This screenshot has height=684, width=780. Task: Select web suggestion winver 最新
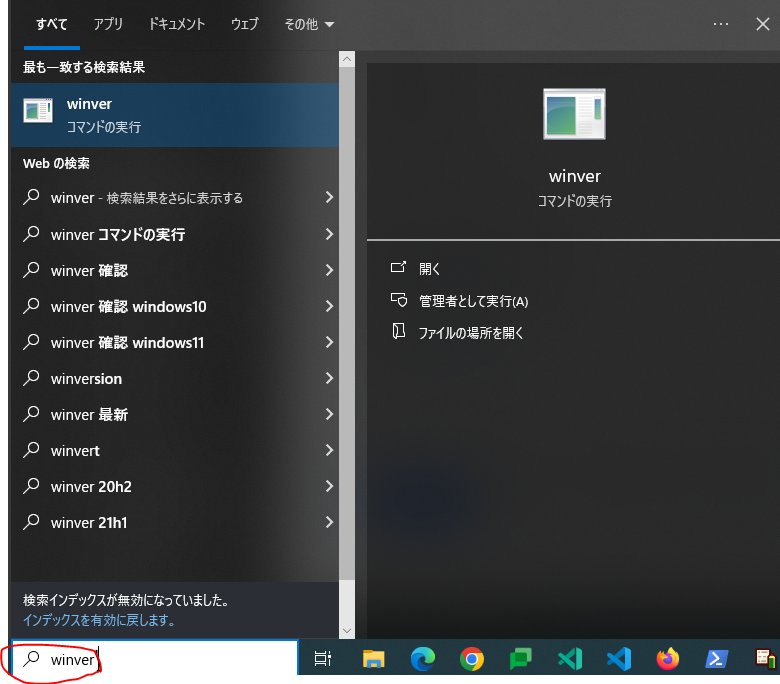(174, 414)
